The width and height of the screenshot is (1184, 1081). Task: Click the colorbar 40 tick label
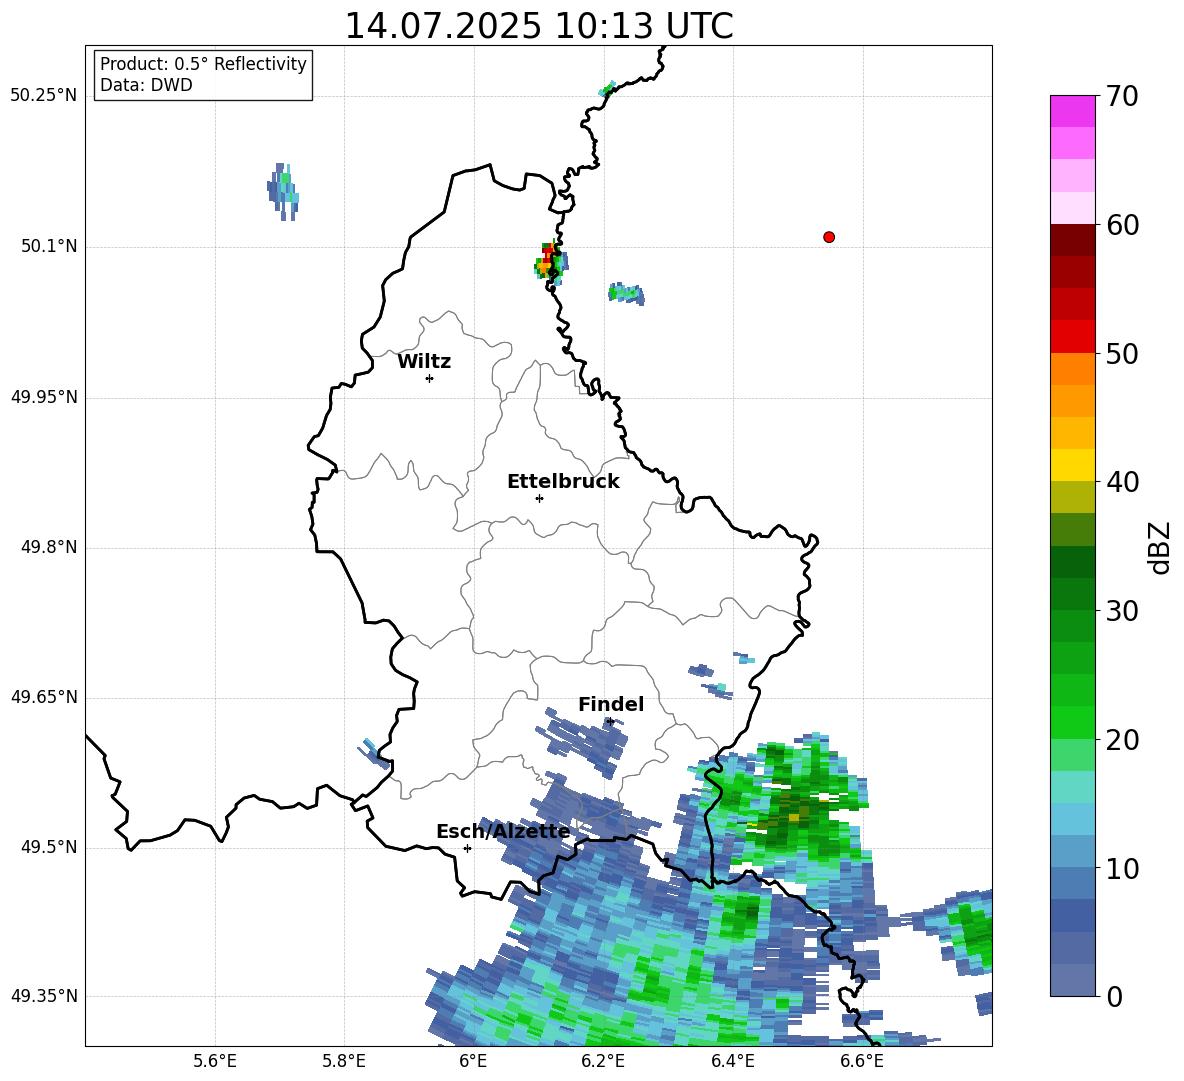point(1122,482)
